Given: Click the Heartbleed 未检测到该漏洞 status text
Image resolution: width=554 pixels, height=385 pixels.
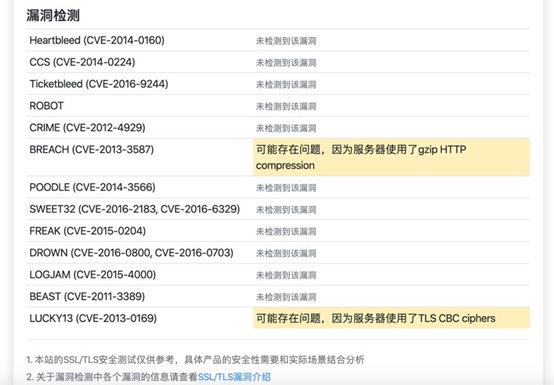Looking at the screenshot, I should coord(286,41).
